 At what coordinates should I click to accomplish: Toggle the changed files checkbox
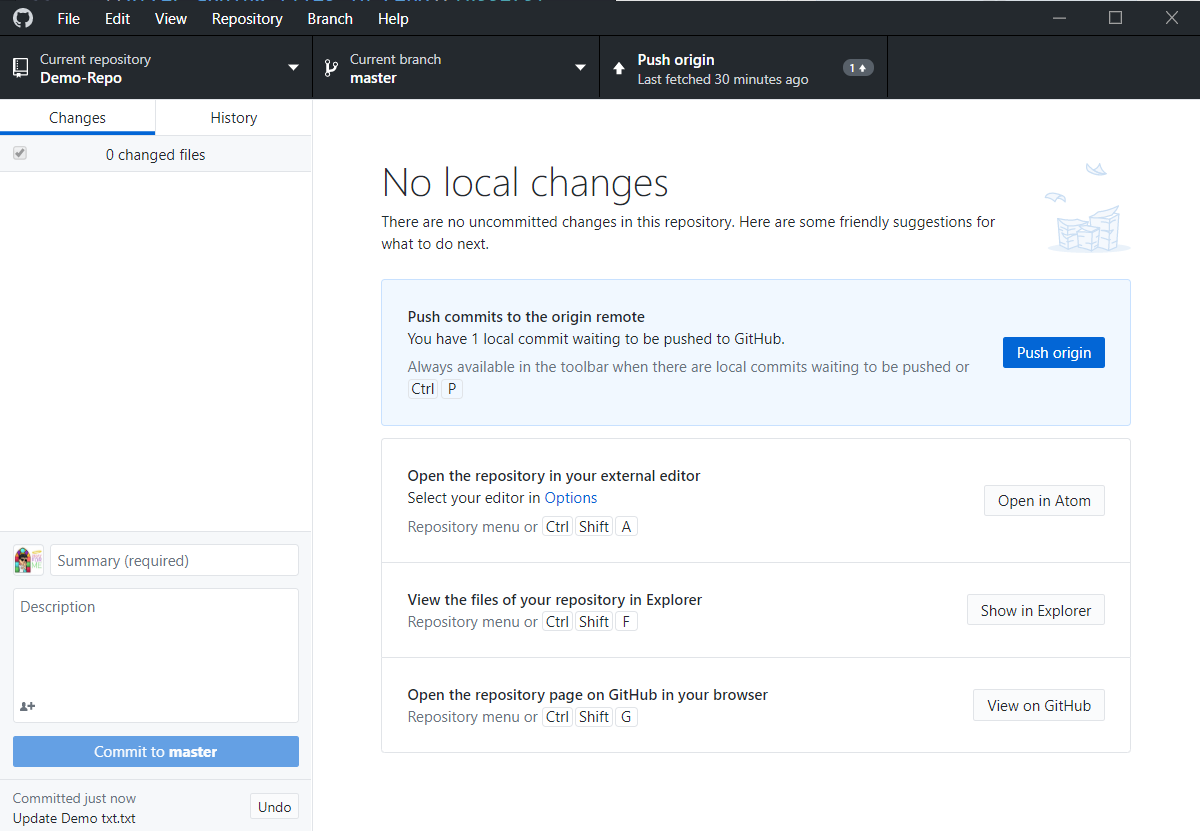click(x=20, y=154)
